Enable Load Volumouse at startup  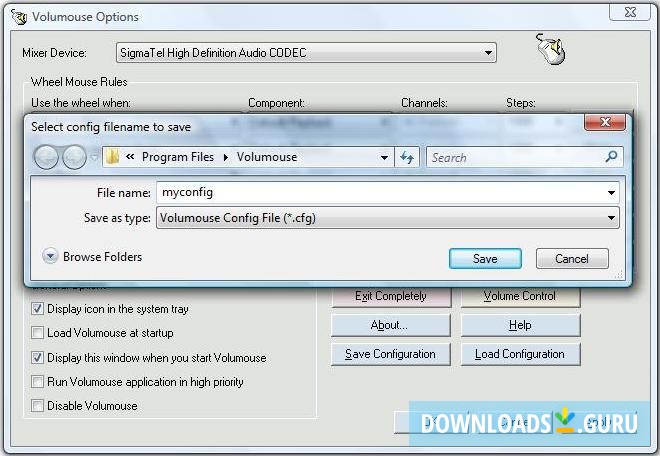coord(37,333)
